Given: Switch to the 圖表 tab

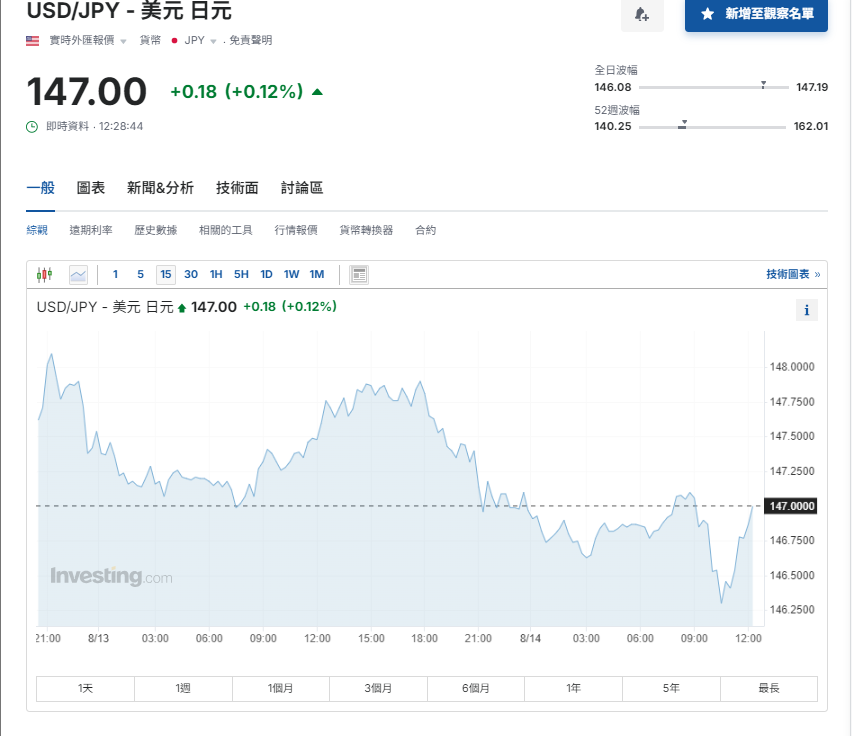Looking at the screenshot, I should click(91, 188).
